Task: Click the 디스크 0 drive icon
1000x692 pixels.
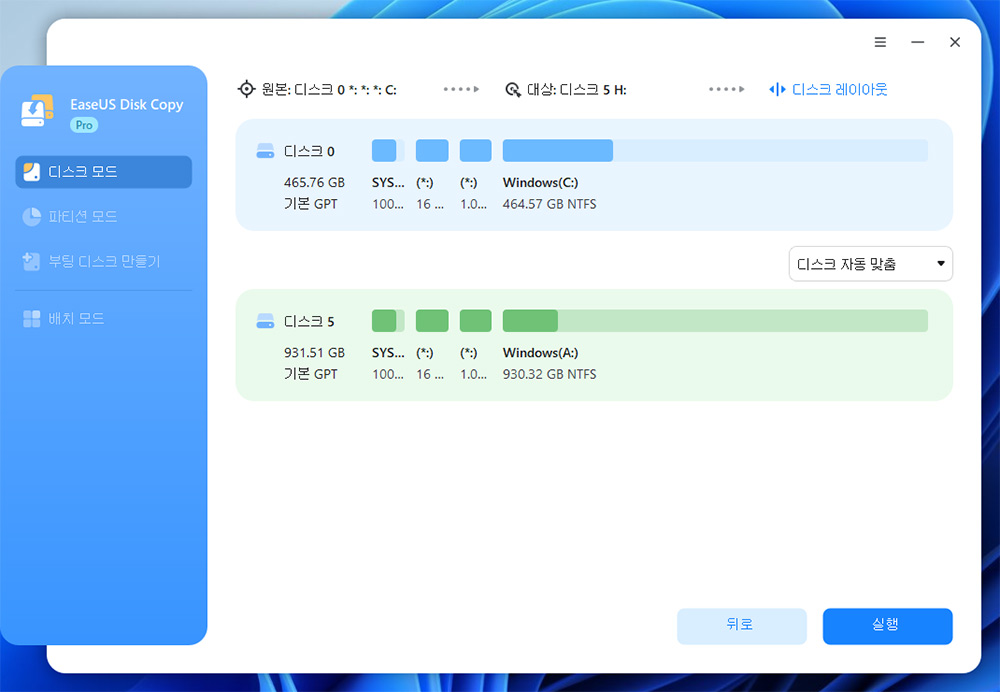Action: coord(265,151)
